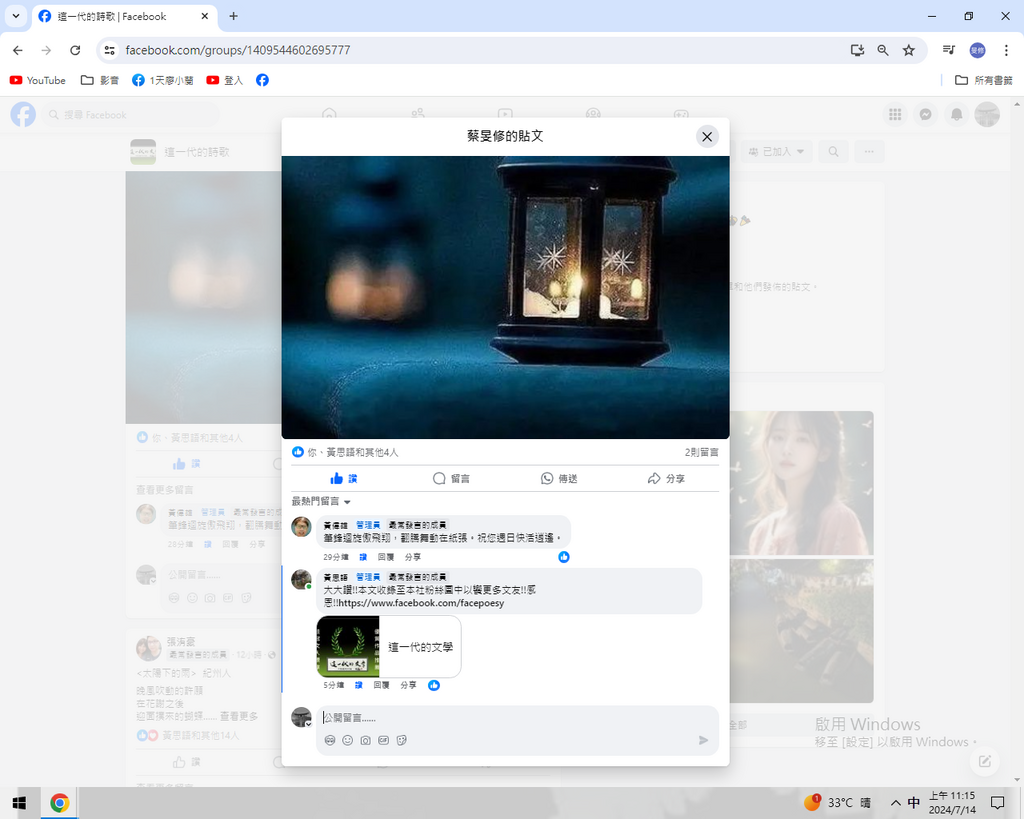The image size is (1024, 819).
Task: Click the 留言 comment button
Action: click(x=451, y=479)
